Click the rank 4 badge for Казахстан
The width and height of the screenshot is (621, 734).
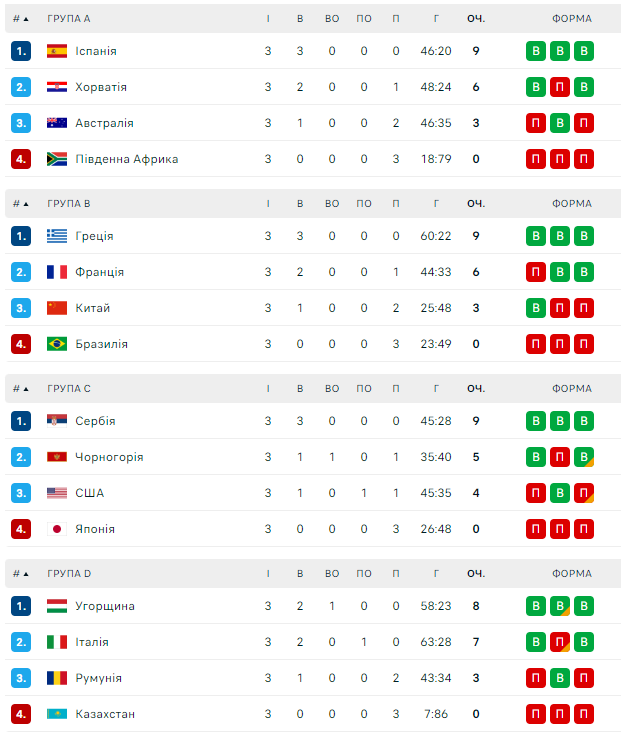pyautogui.click(x=21, y=714)
